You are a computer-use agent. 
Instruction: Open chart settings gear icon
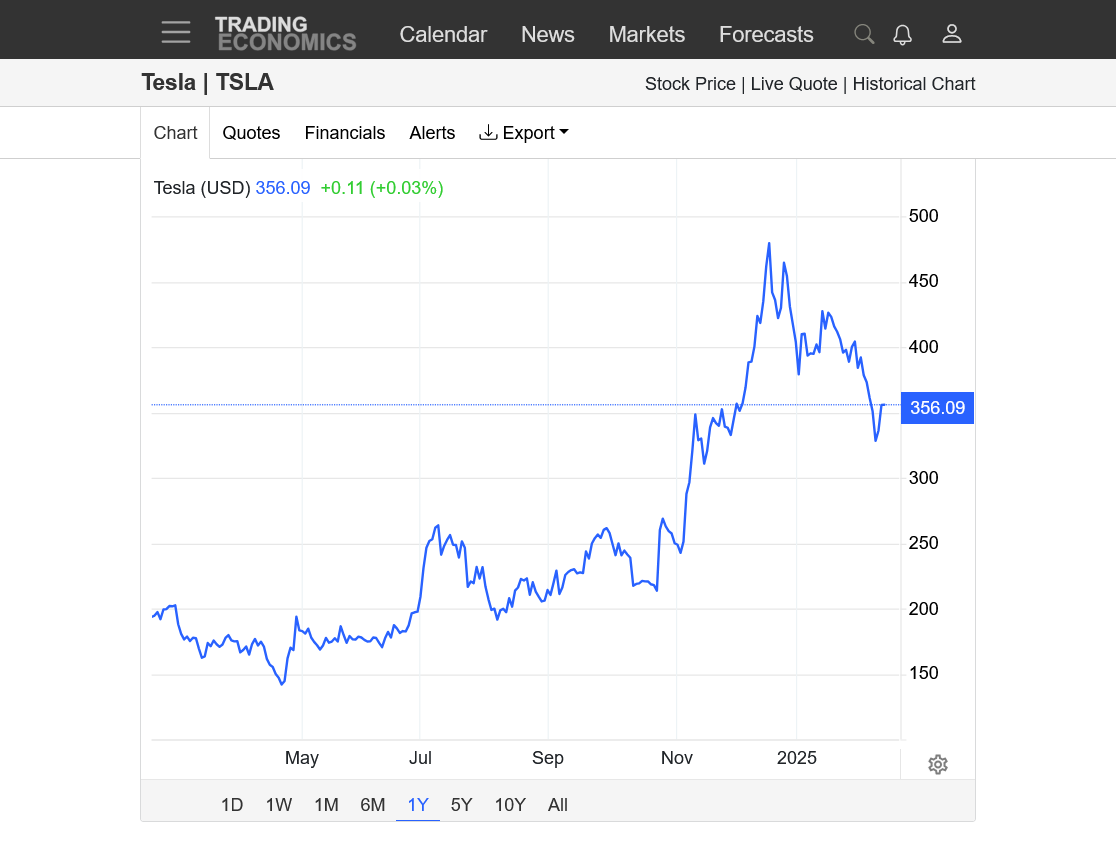937,765
